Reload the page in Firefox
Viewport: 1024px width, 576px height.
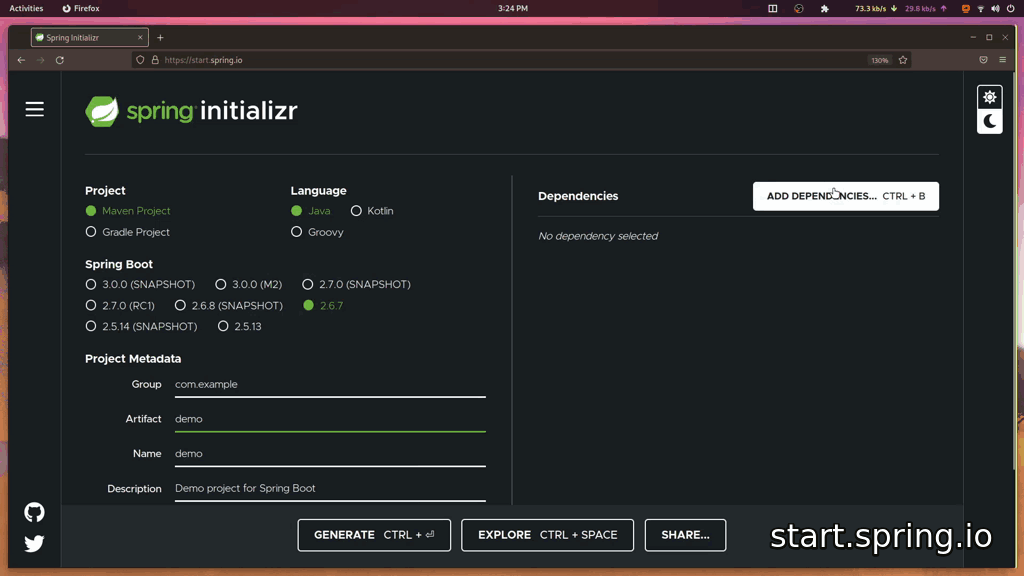(x=60, y=60)
